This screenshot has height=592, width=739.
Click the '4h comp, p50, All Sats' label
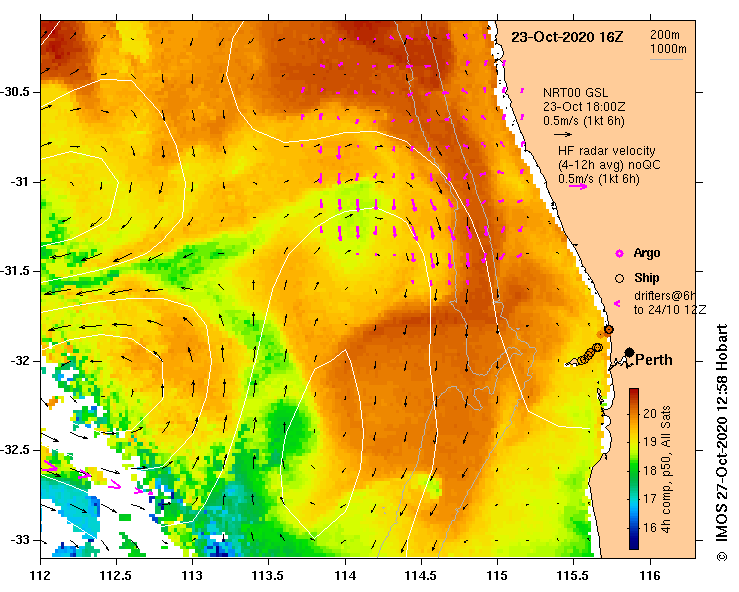pos(666,469)
